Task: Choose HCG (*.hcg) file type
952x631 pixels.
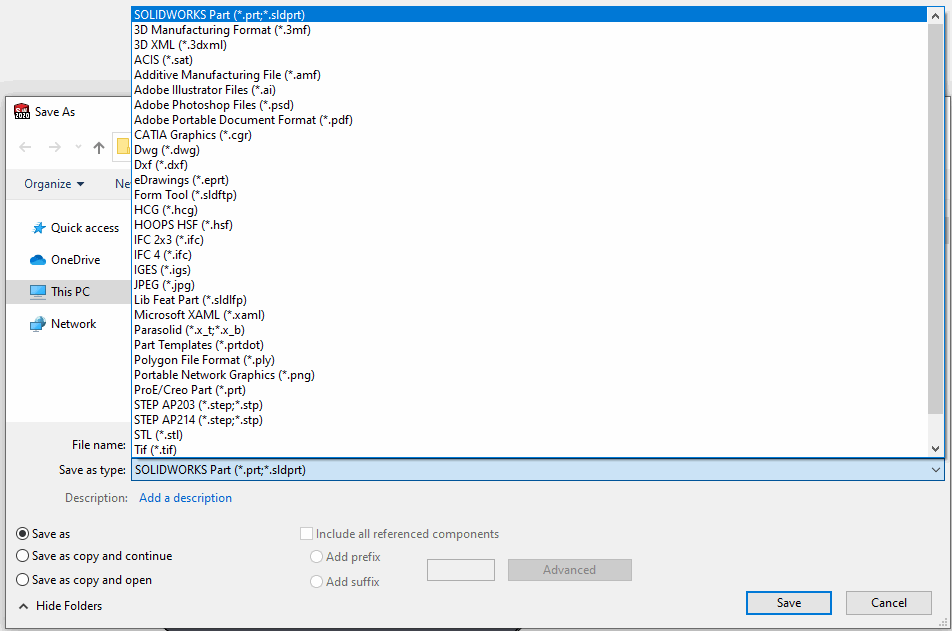Action: [x=529, y=210]
